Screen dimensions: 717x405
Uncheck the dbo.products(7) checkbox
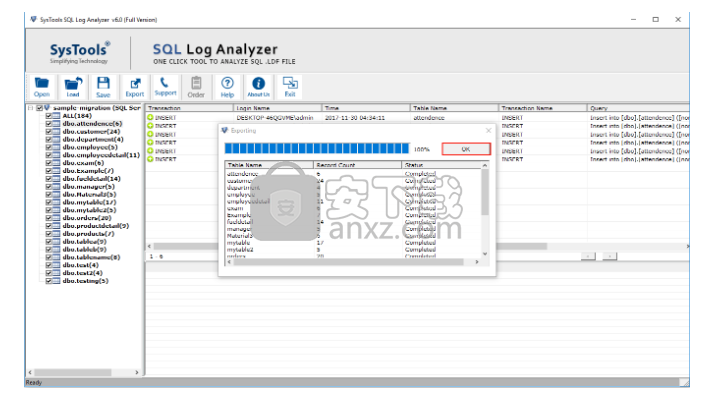point(48,234)
